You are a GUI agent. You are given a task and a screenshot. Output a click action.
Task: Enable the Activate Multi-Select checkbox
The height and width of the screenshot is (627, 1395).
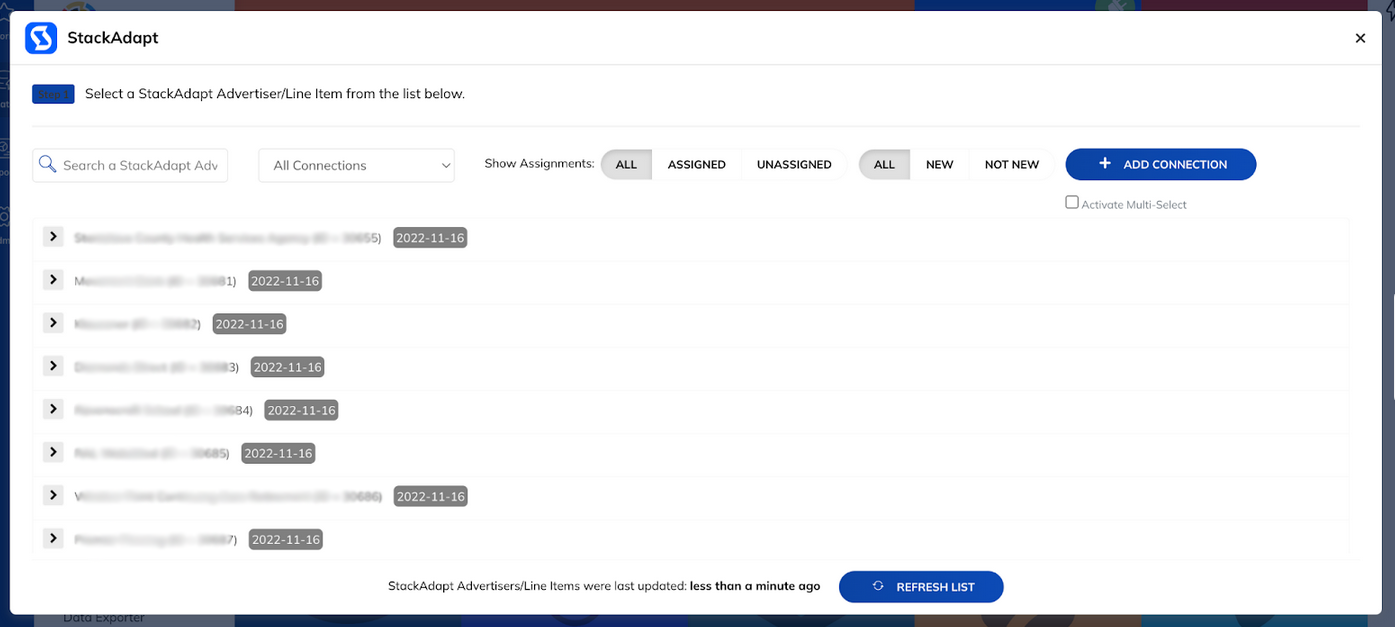(1072, 202)
